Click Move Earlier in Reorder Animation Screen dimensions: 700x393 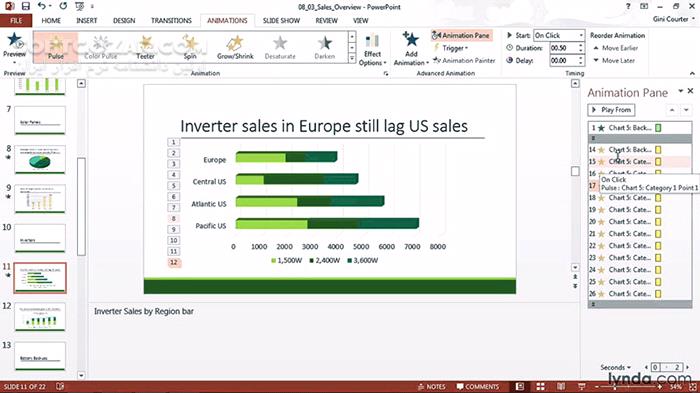pyautogui.click(x=615, y=48)
